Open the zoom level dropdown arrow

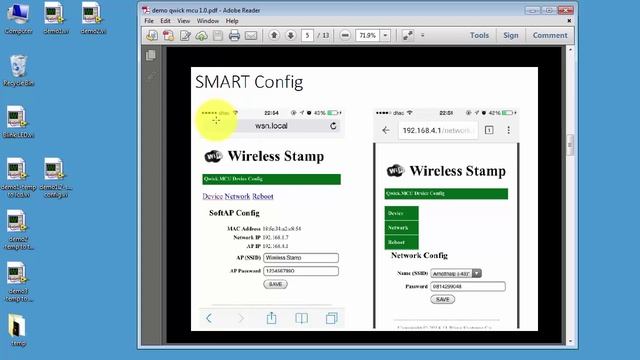385,36
